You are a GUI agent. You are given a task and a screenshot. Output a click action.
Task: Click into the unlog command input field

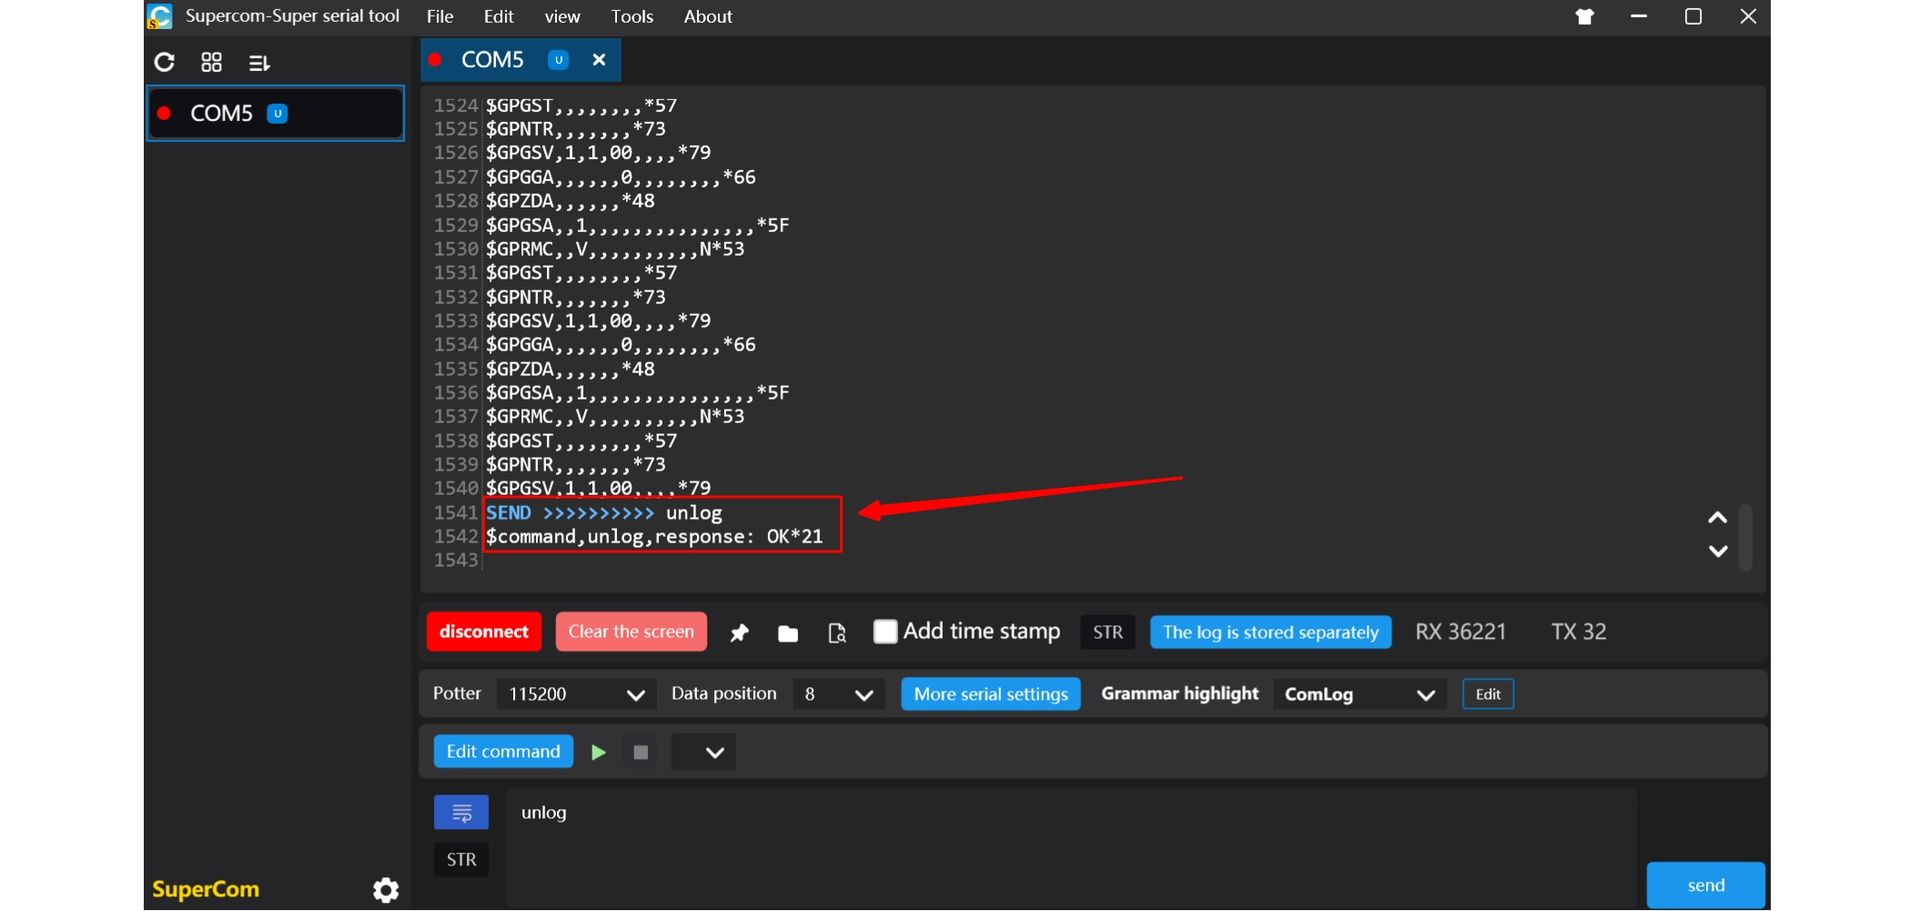pos(1070,840)
